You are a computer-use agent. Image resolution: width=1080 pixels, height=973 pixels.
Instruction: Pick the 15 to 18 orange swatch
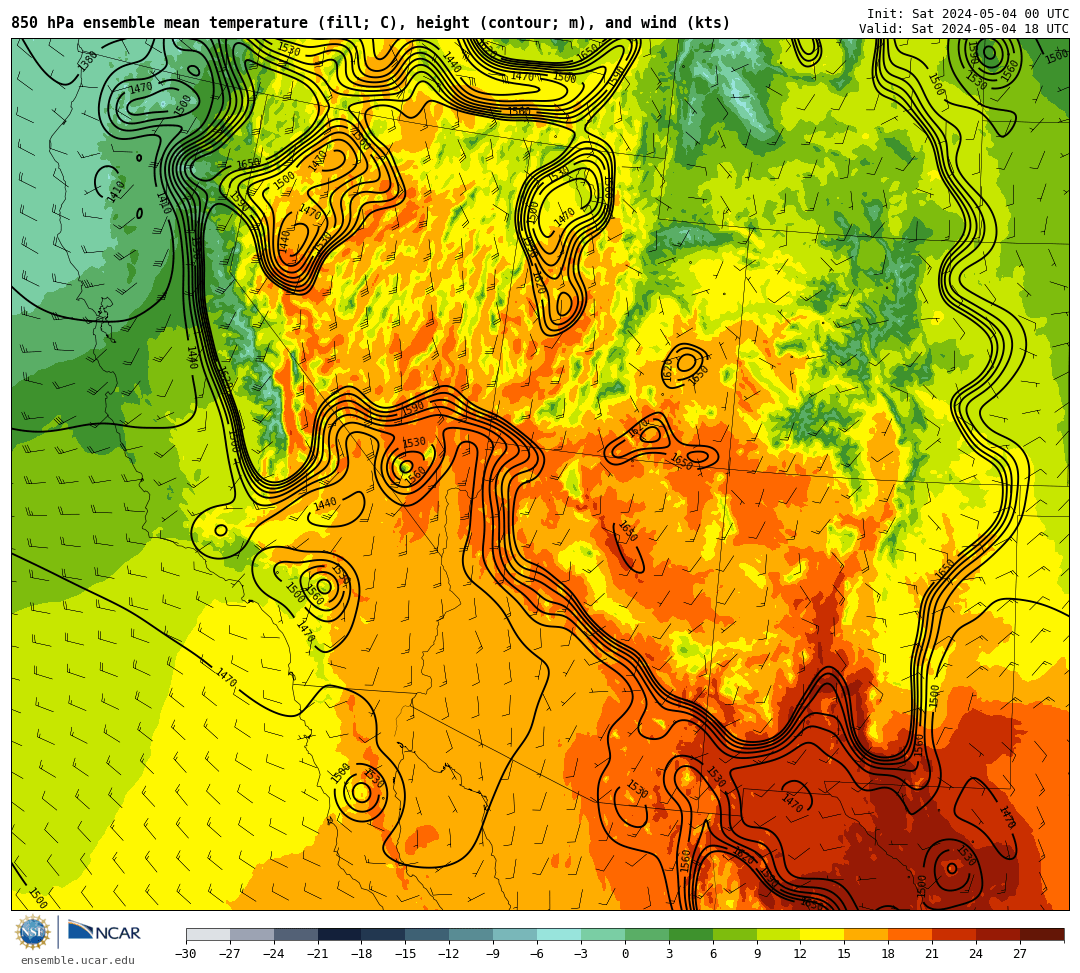pyautogui.click(x=866, y=934)
